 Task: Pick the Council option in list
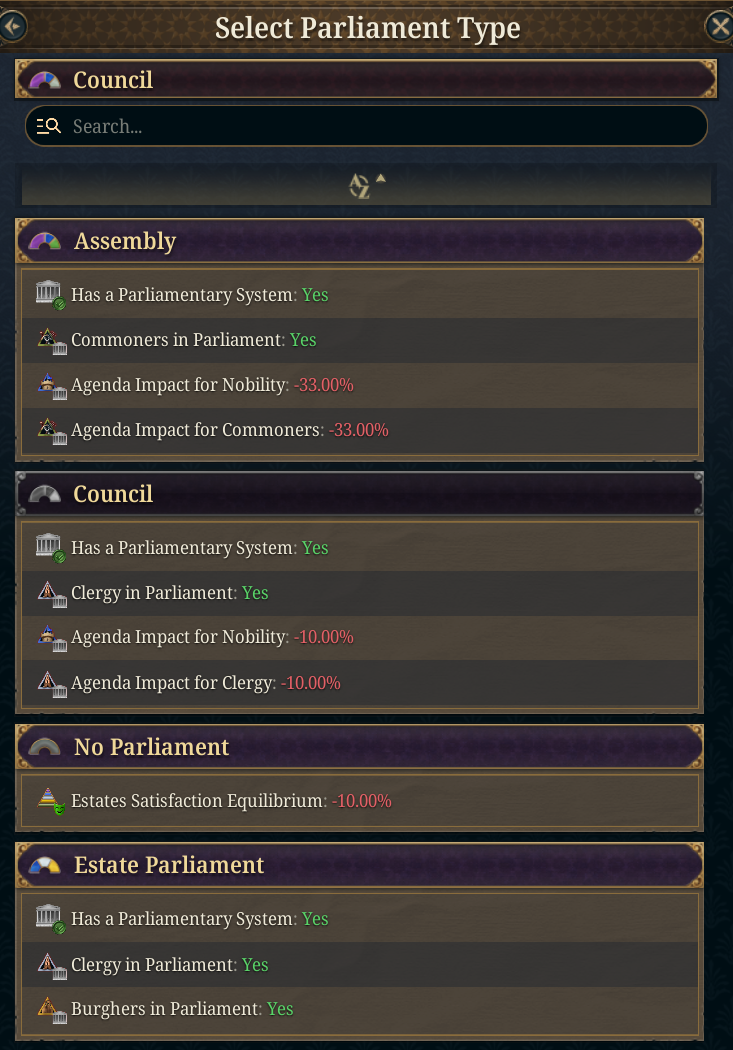[x=359, y=494]
